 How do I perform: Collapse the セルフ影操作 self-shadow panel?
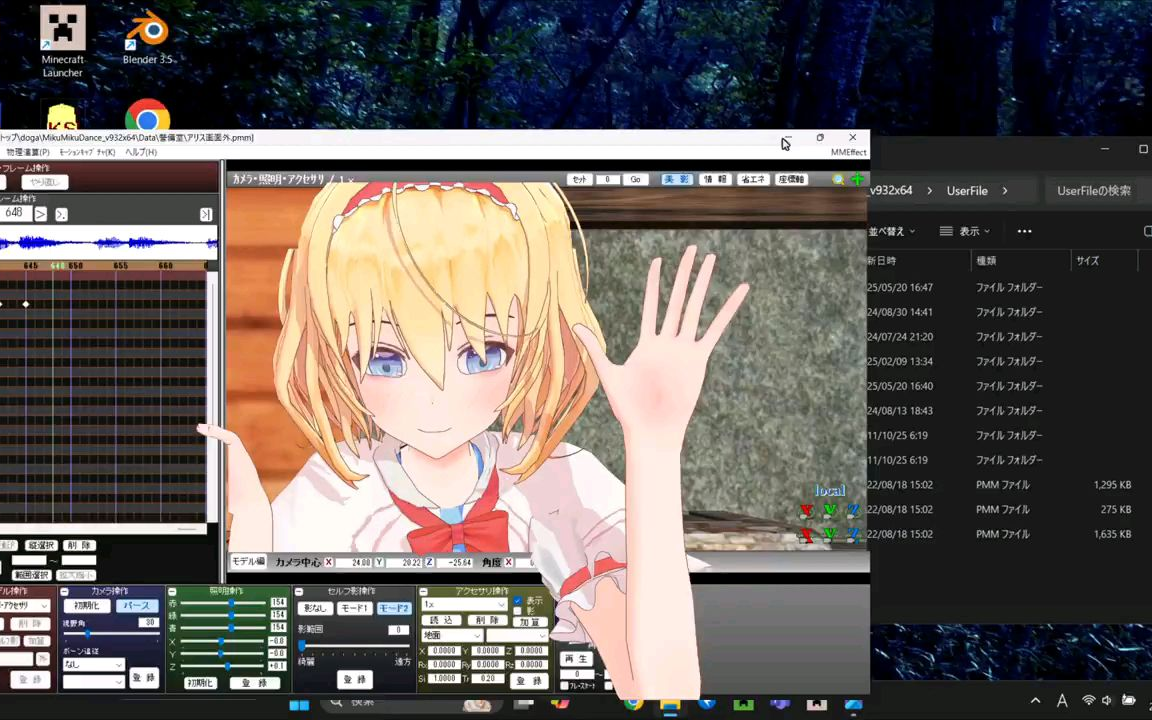pos(299,591)
